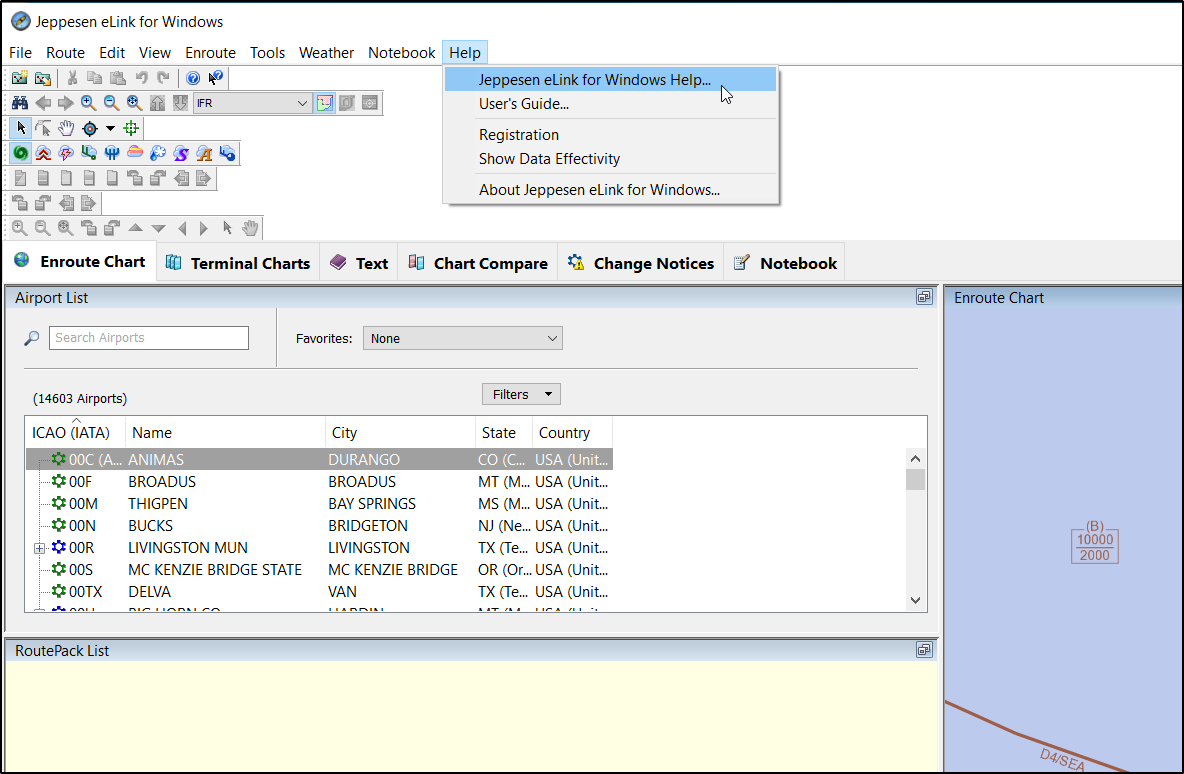Click the airport list scrollbar down arrow

click(915, 600)
